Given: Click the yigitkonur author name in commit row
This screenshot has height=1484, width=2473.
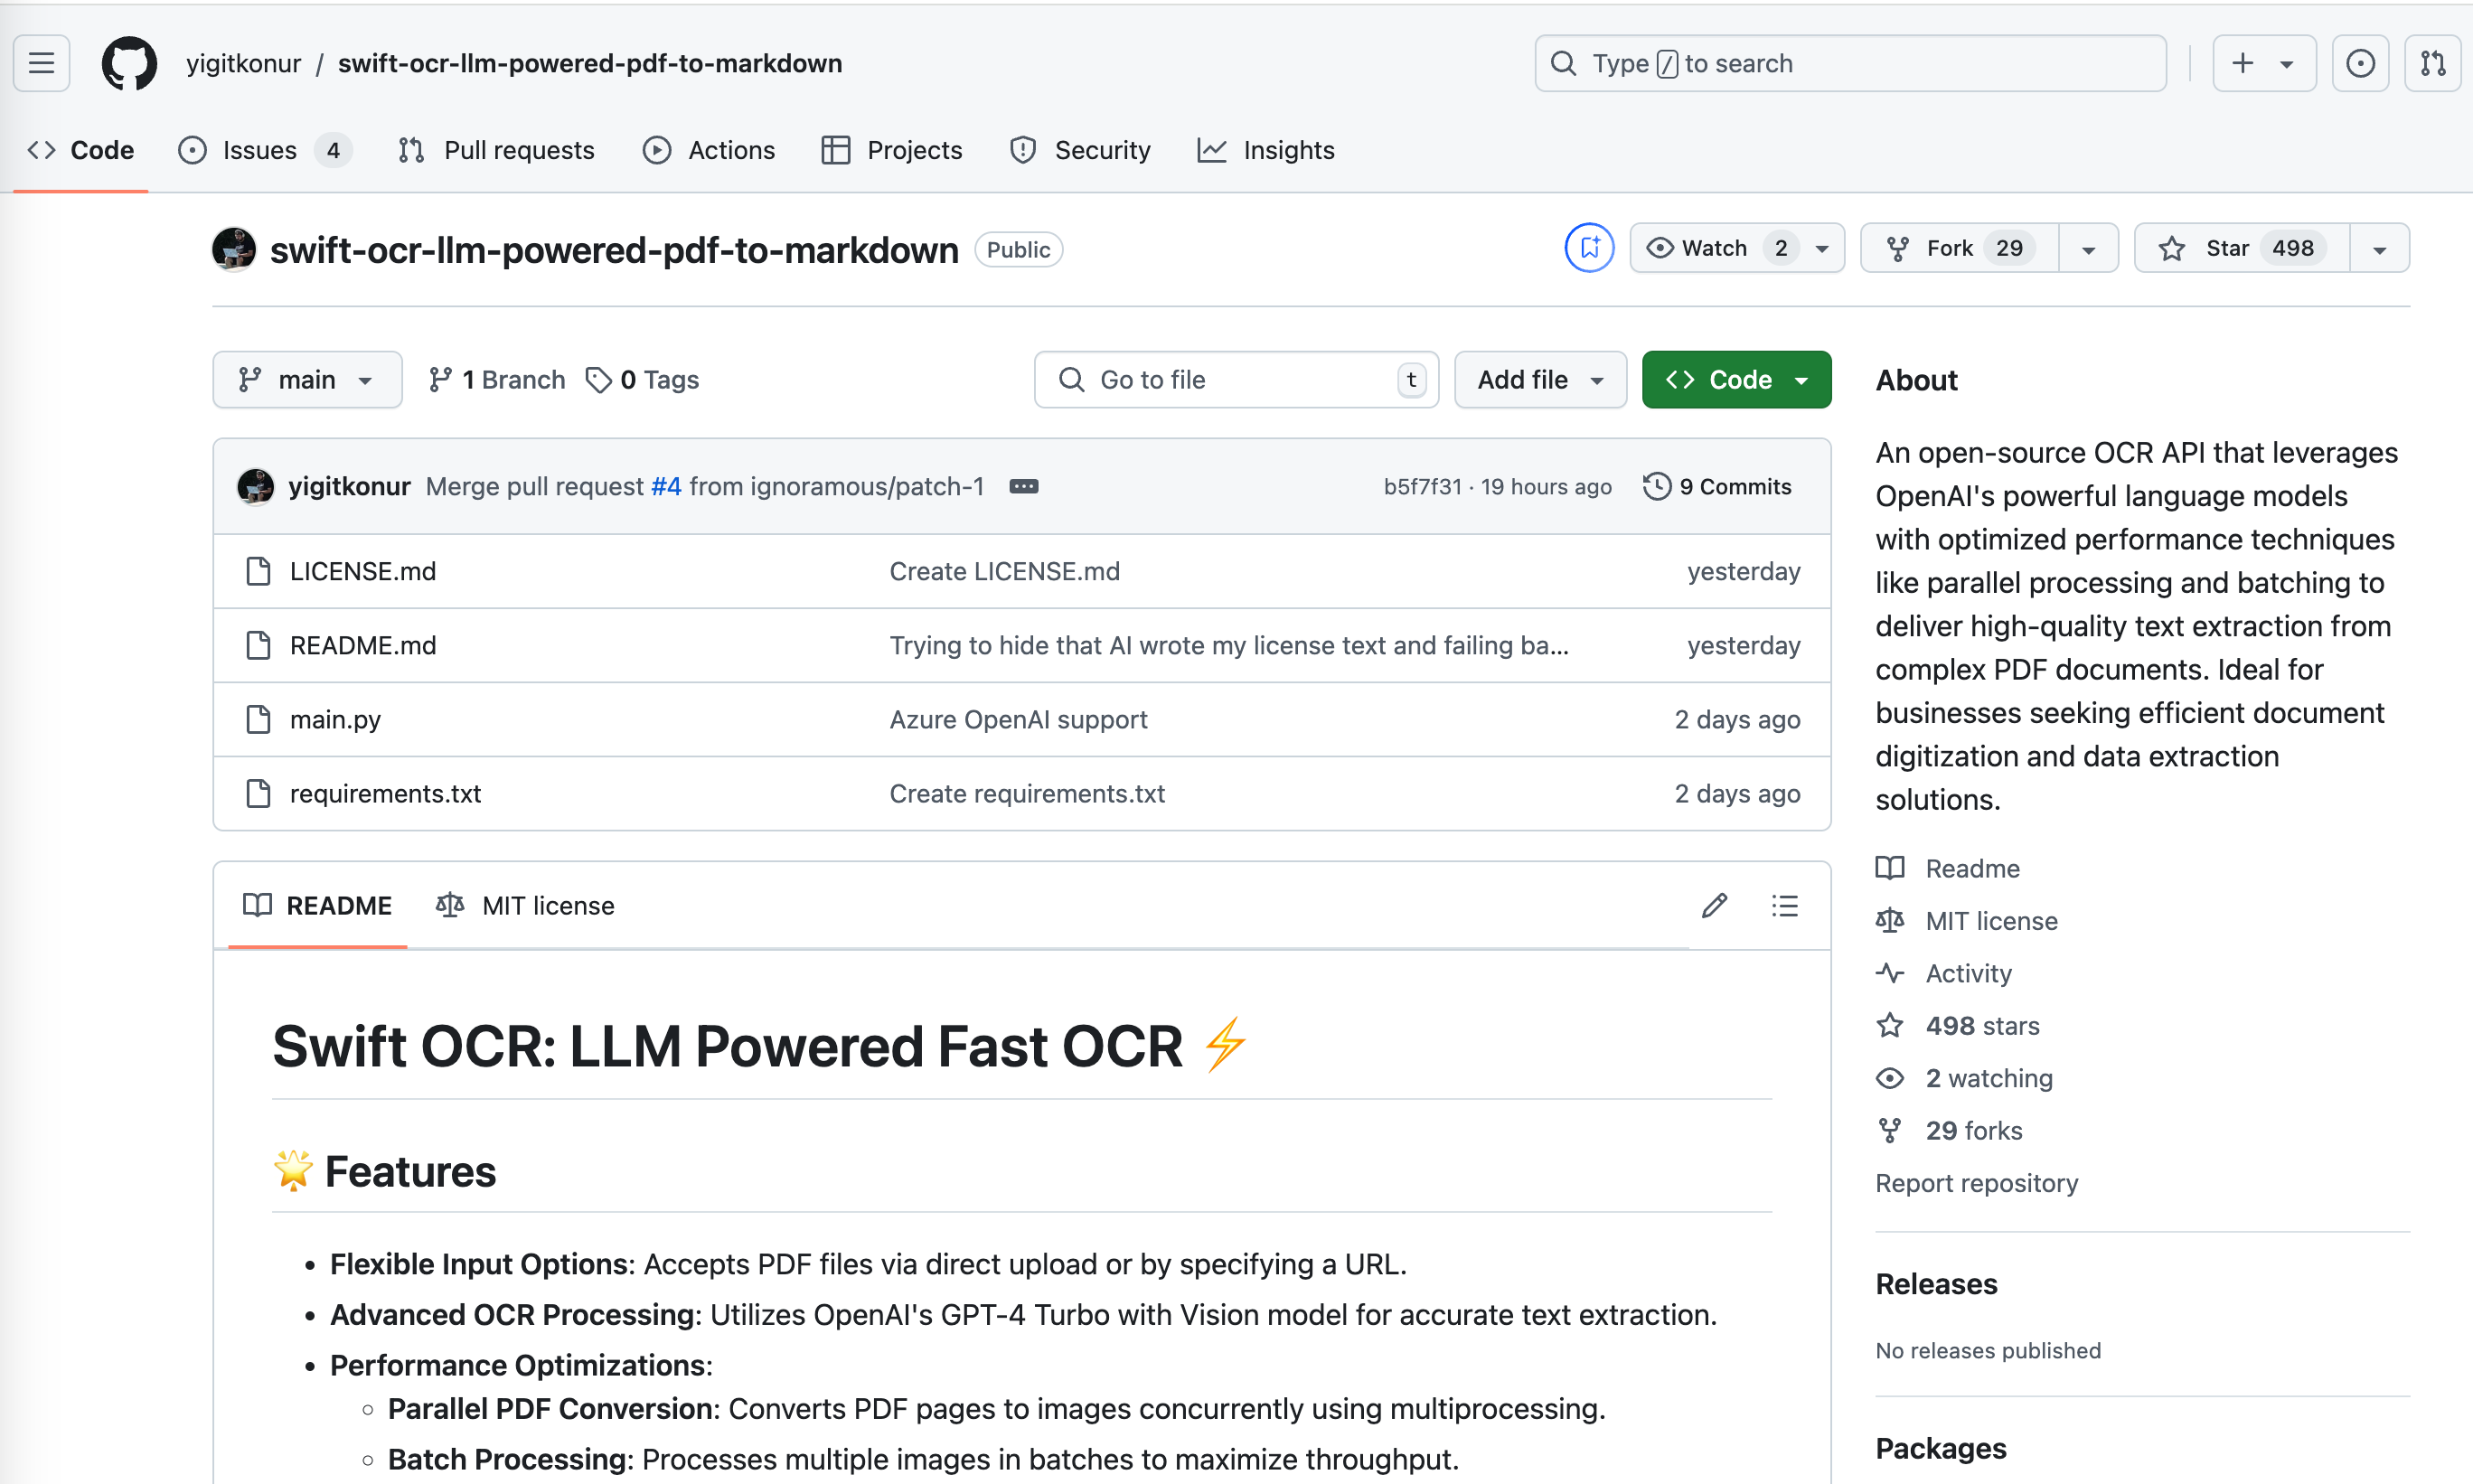Looking at the screenshot, I should click(x=349, y=486).
